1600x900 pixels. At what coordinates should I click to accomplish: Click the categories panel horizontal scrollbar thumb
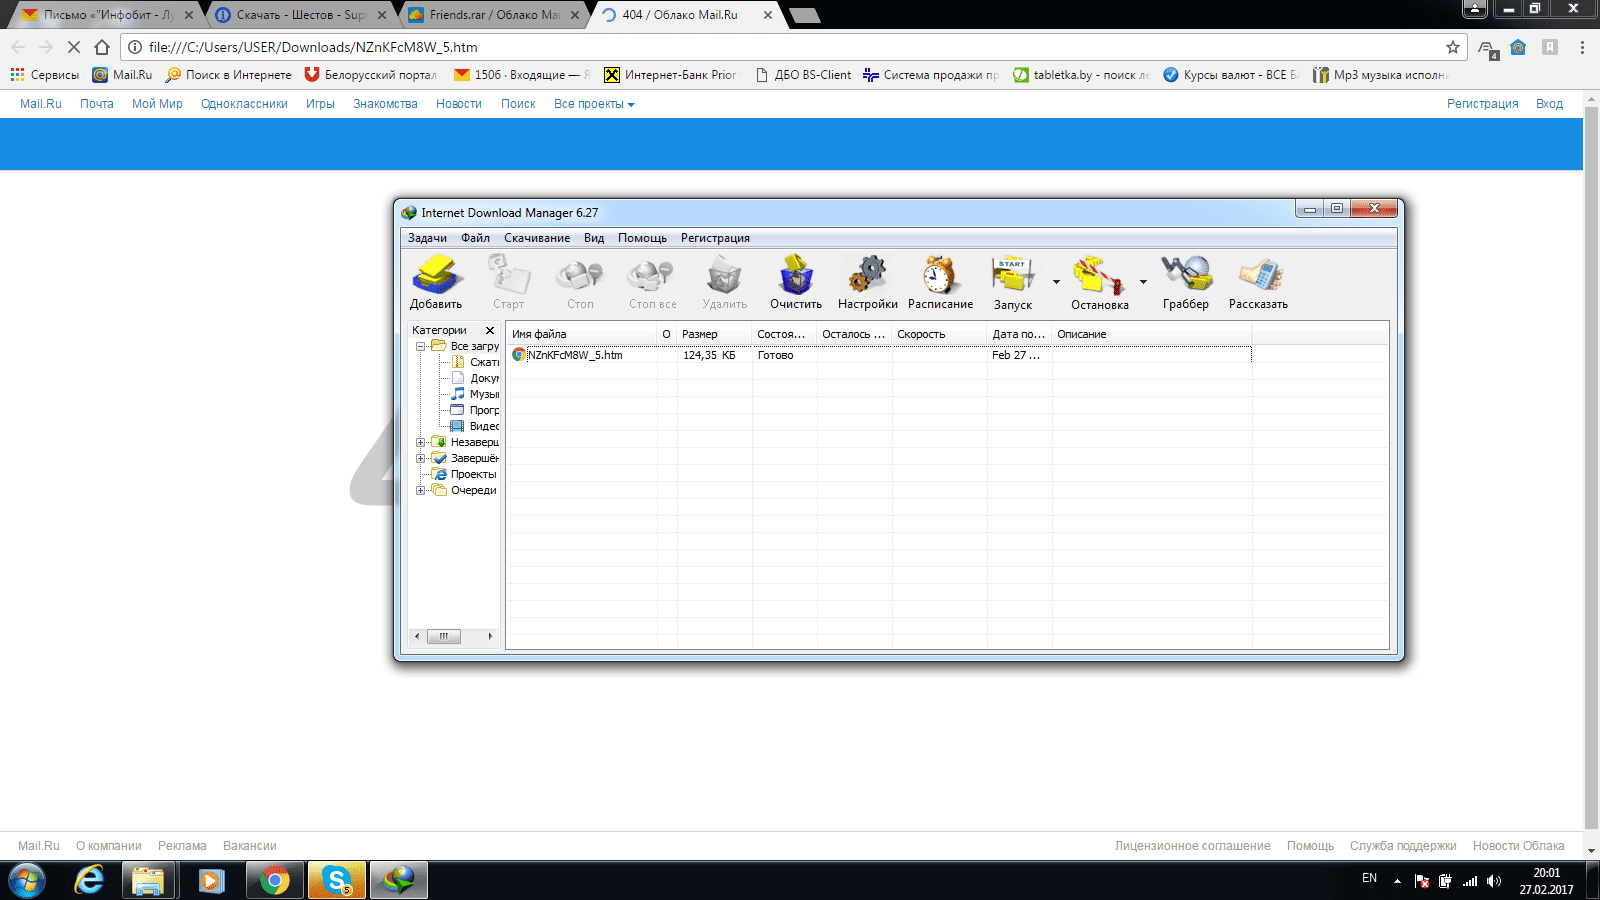(x=444, y=636)
